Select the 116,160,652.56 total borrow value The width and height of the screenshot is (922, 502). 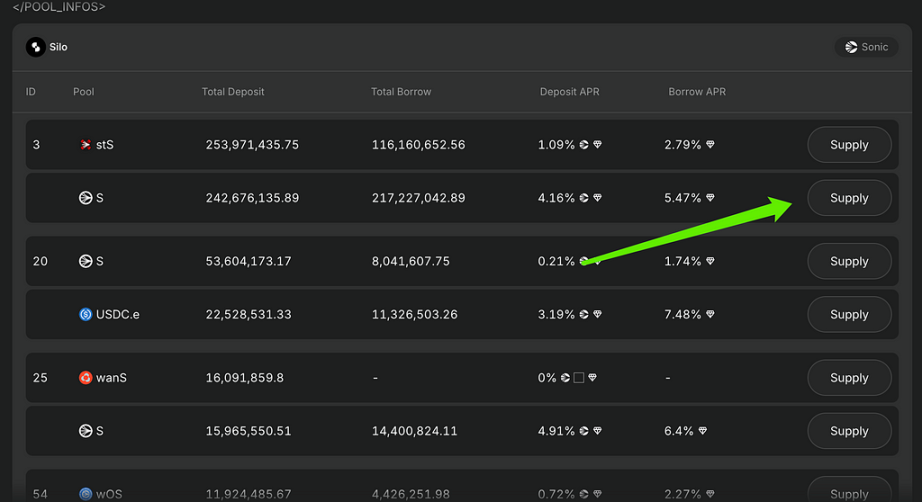click(419, 145)
